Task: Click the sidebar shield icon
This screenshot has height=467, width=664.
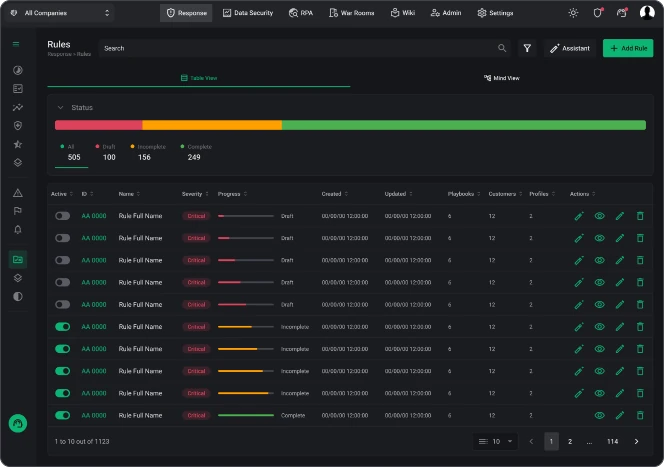Action: (x=18, y=126)
